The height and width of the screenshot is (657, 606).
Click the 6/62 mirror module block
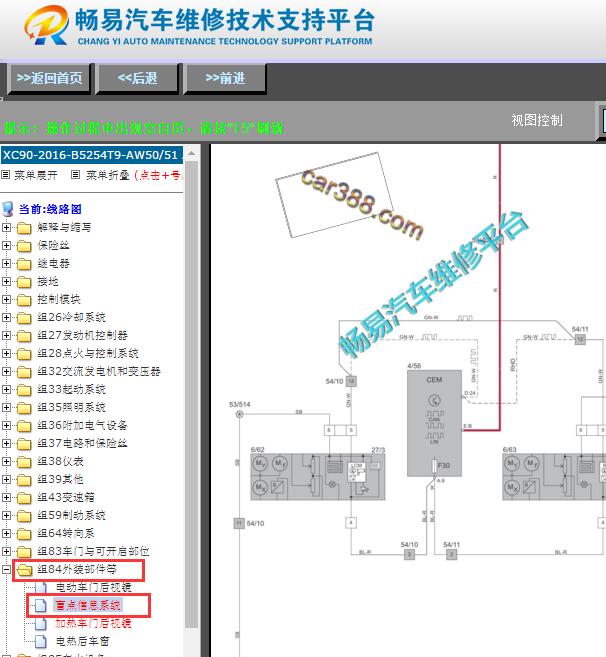coord(318,477)
